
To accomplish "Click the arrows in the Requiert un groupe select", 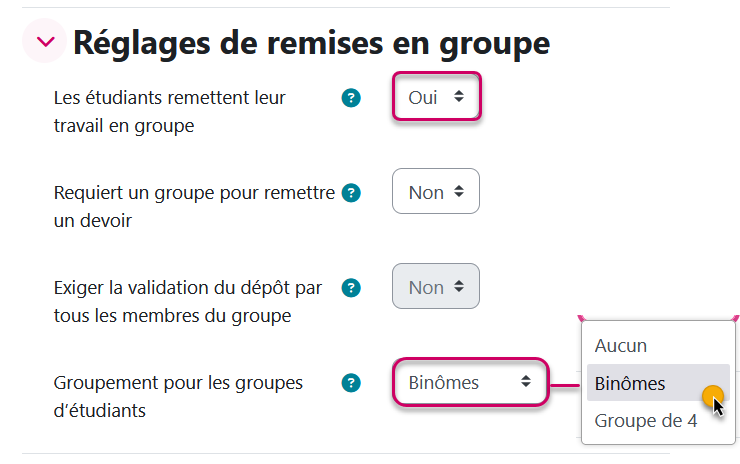I will [x=459, y=192].
